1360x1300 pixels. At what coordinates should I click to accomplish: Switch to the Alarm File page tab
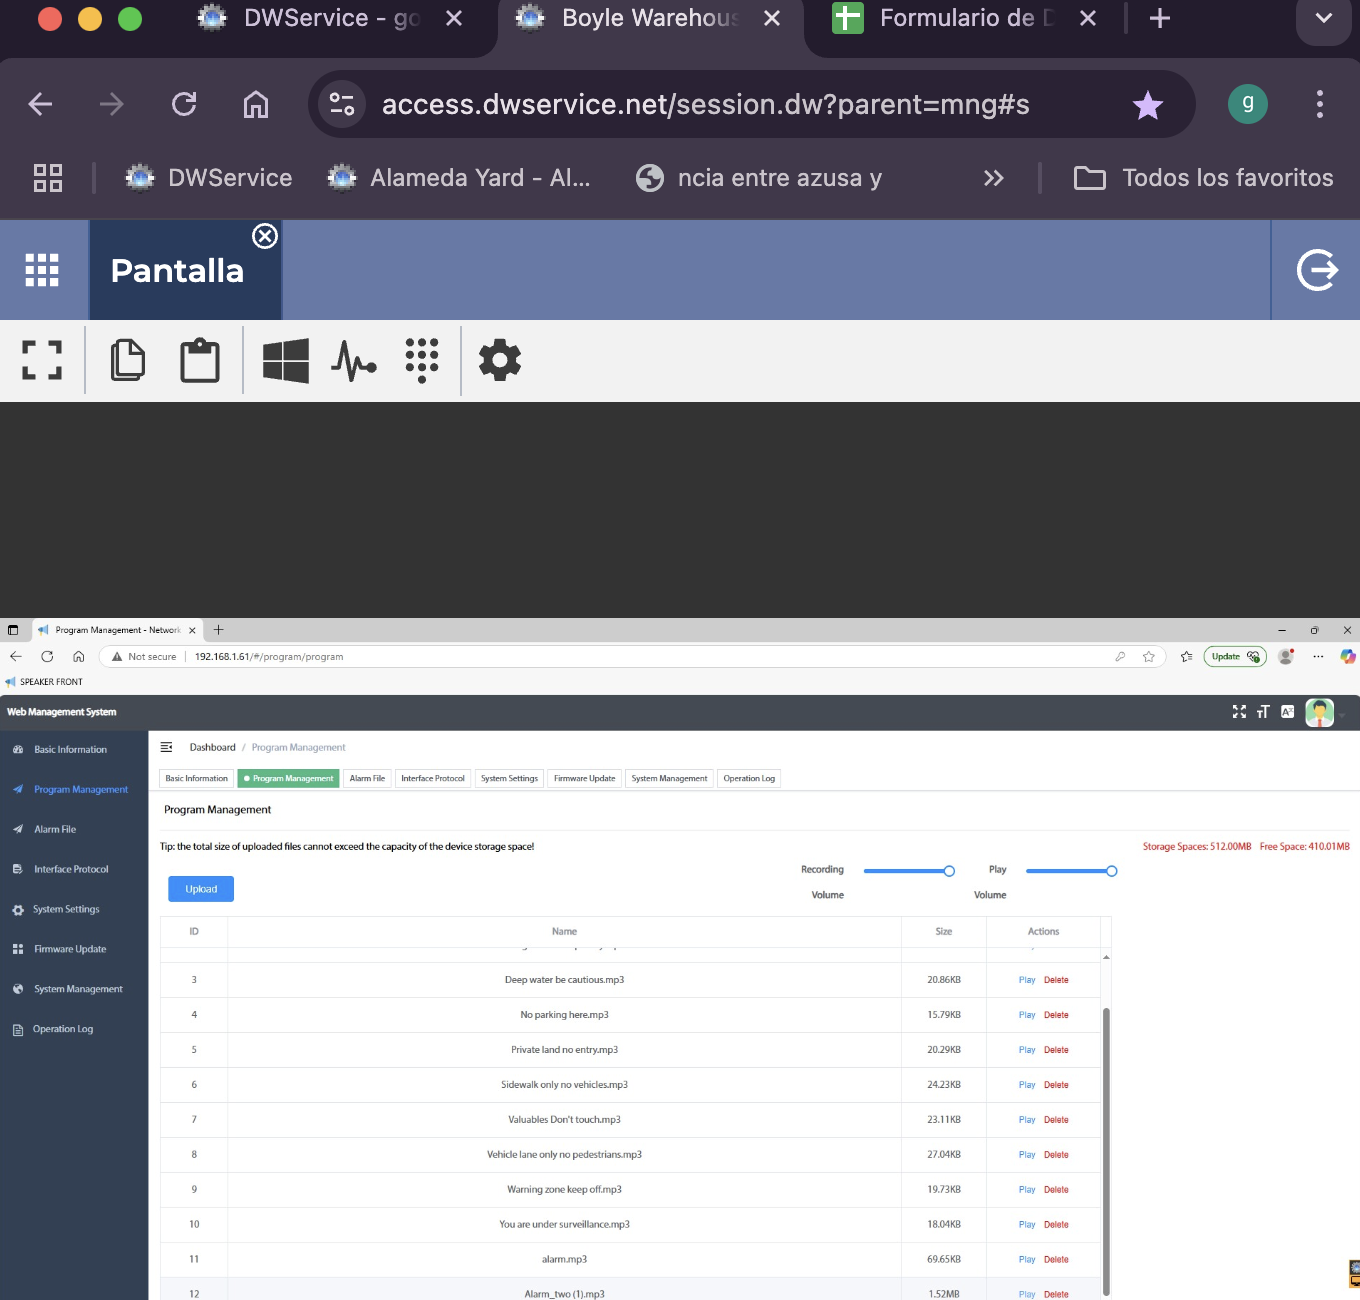[367, 778]
